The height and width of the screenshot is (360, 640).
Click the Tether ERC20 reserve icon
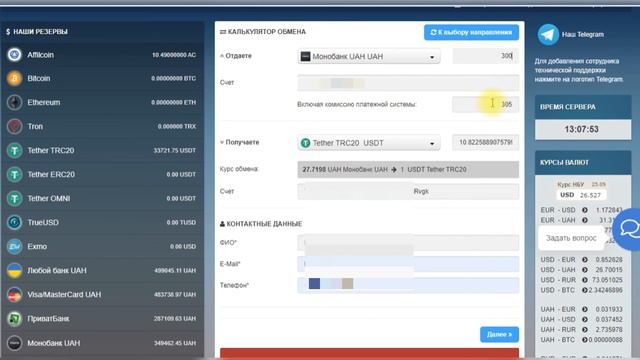point(14,175)
